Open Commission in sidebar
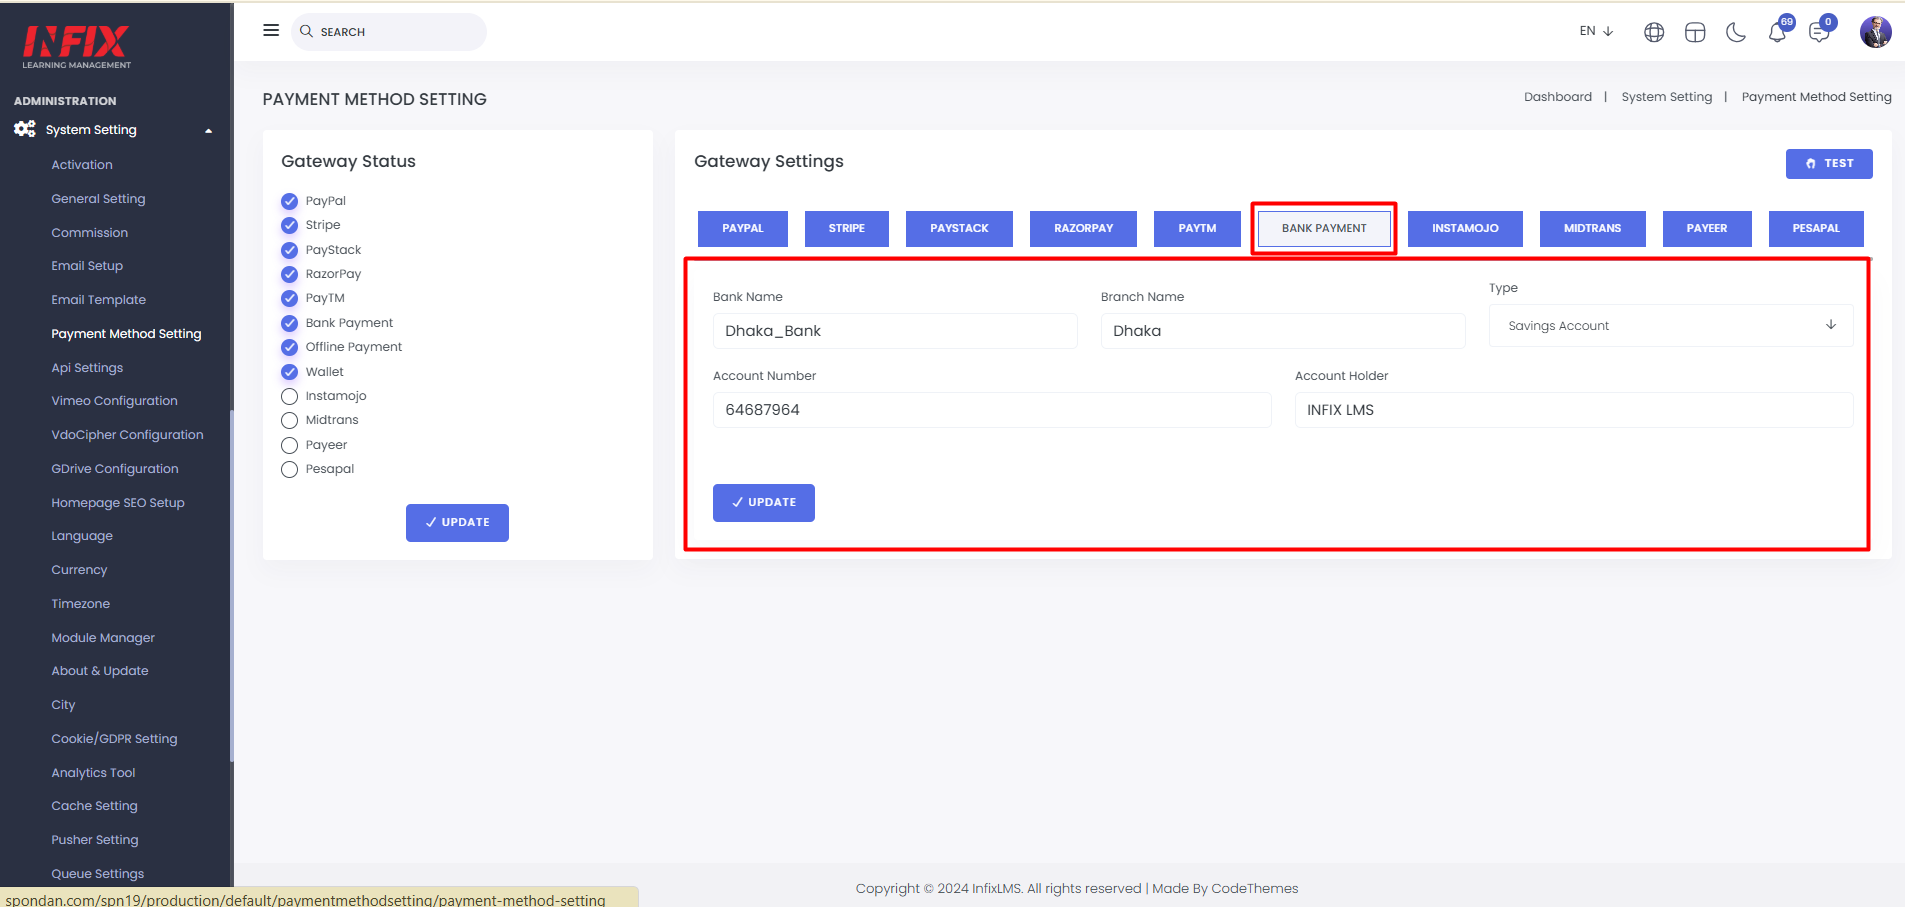This screenshot has height=907, width=1905. 90,233
